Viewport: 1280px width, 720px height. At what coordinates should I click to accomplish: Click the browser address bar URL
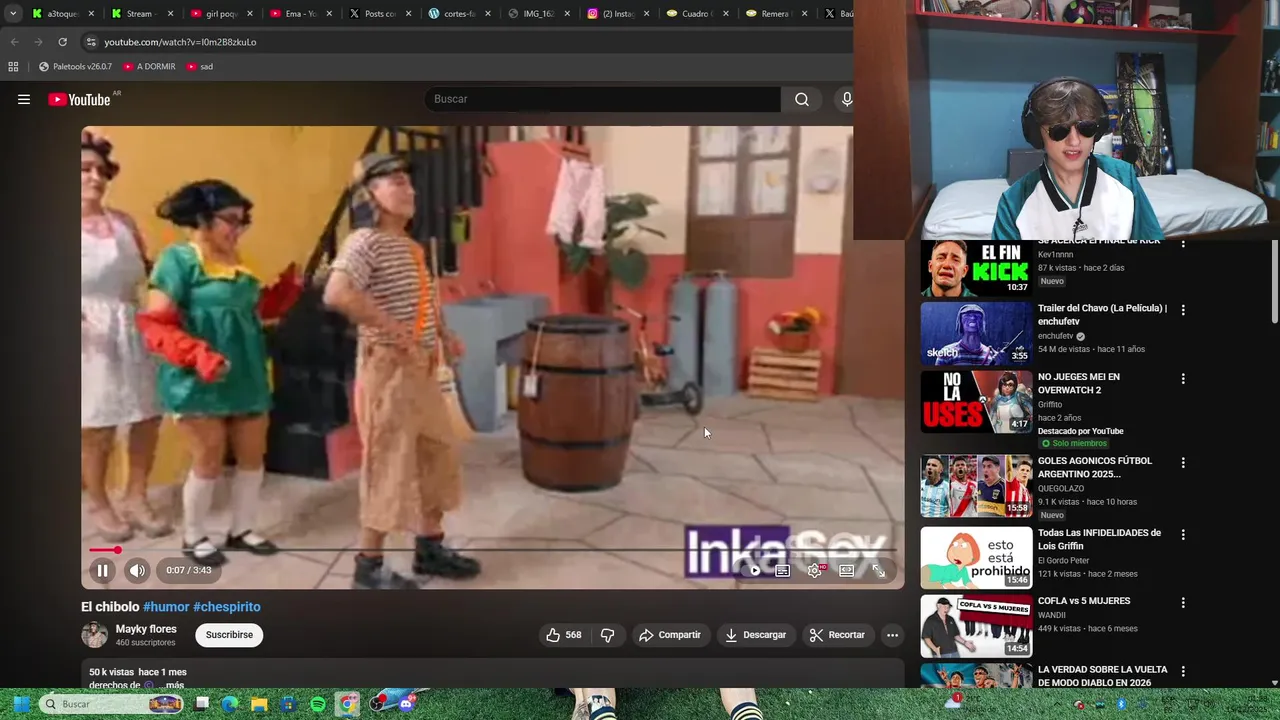(180, 42)
